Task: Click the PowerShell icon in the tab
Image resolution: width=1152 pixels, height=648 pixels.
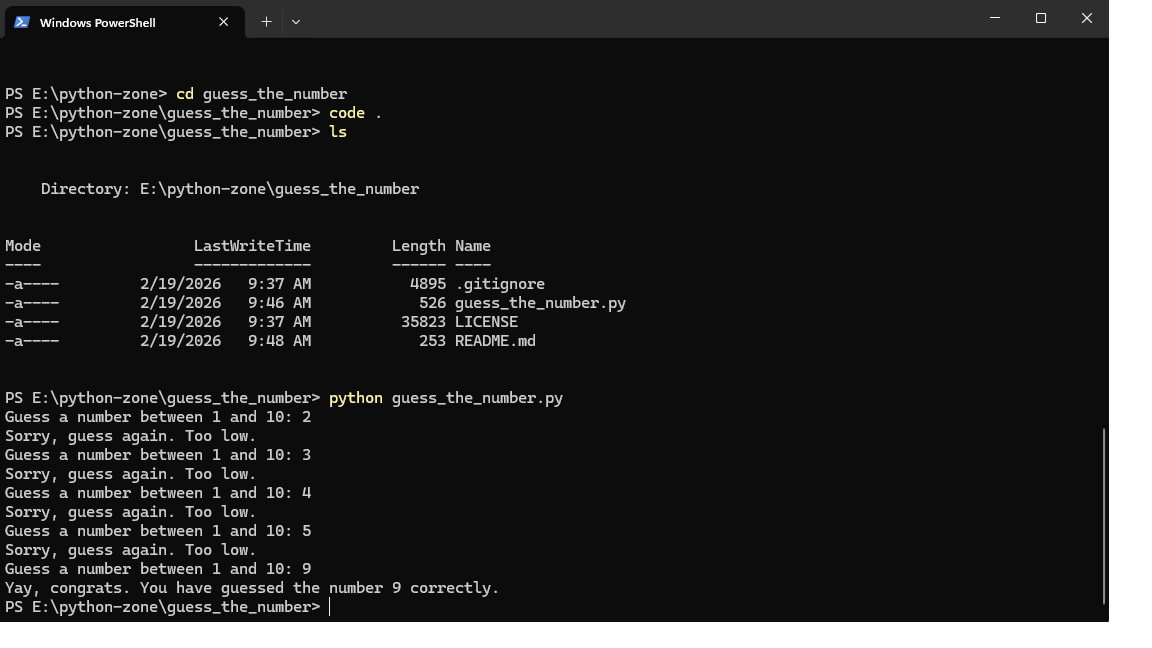Action: point(22,22)
